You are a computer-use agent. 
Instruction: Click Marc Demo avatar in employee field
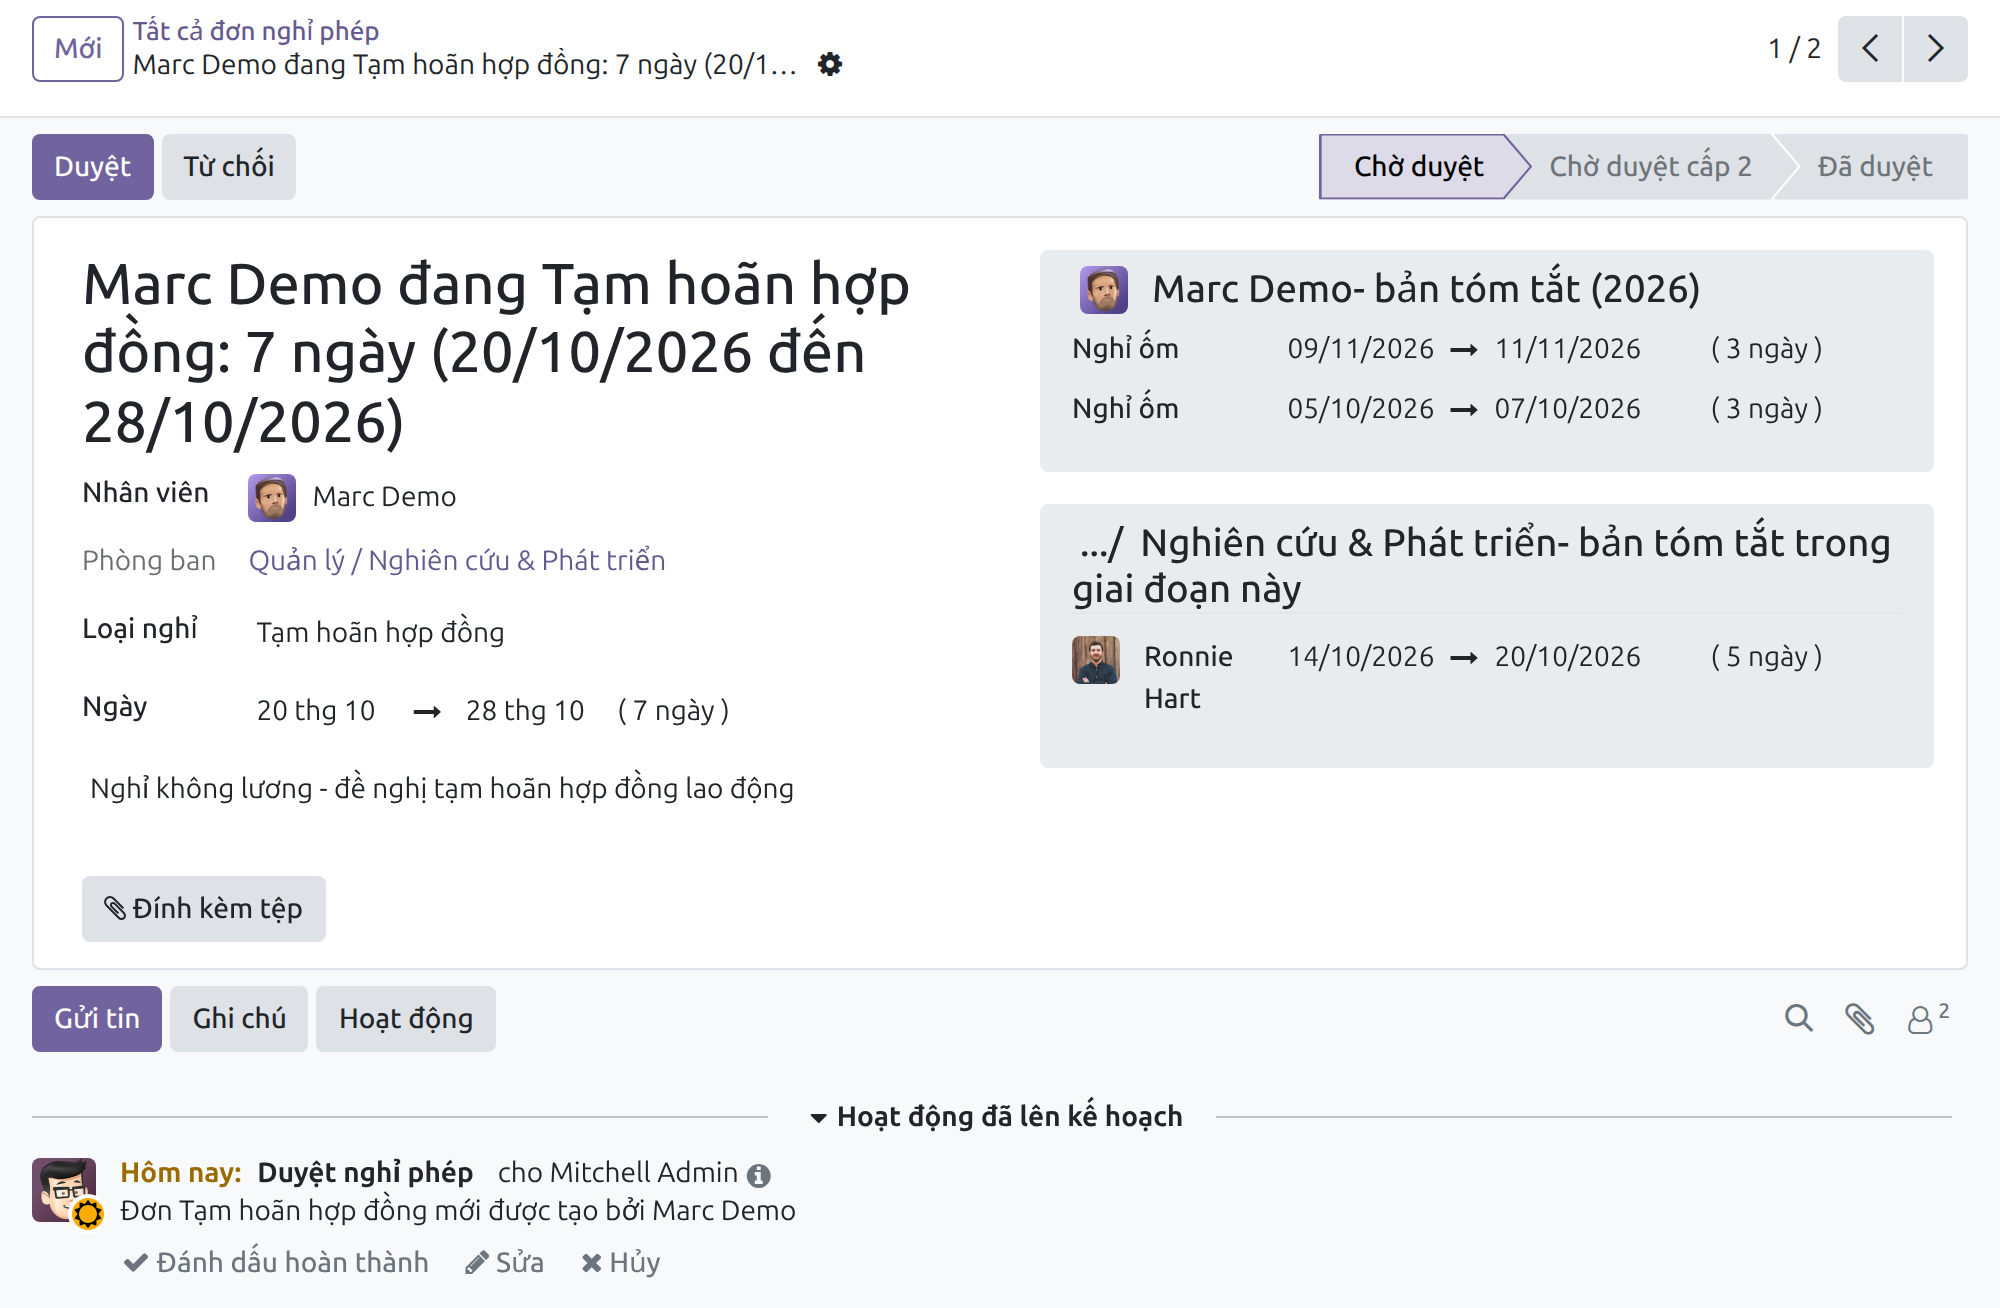coord(272,498)
